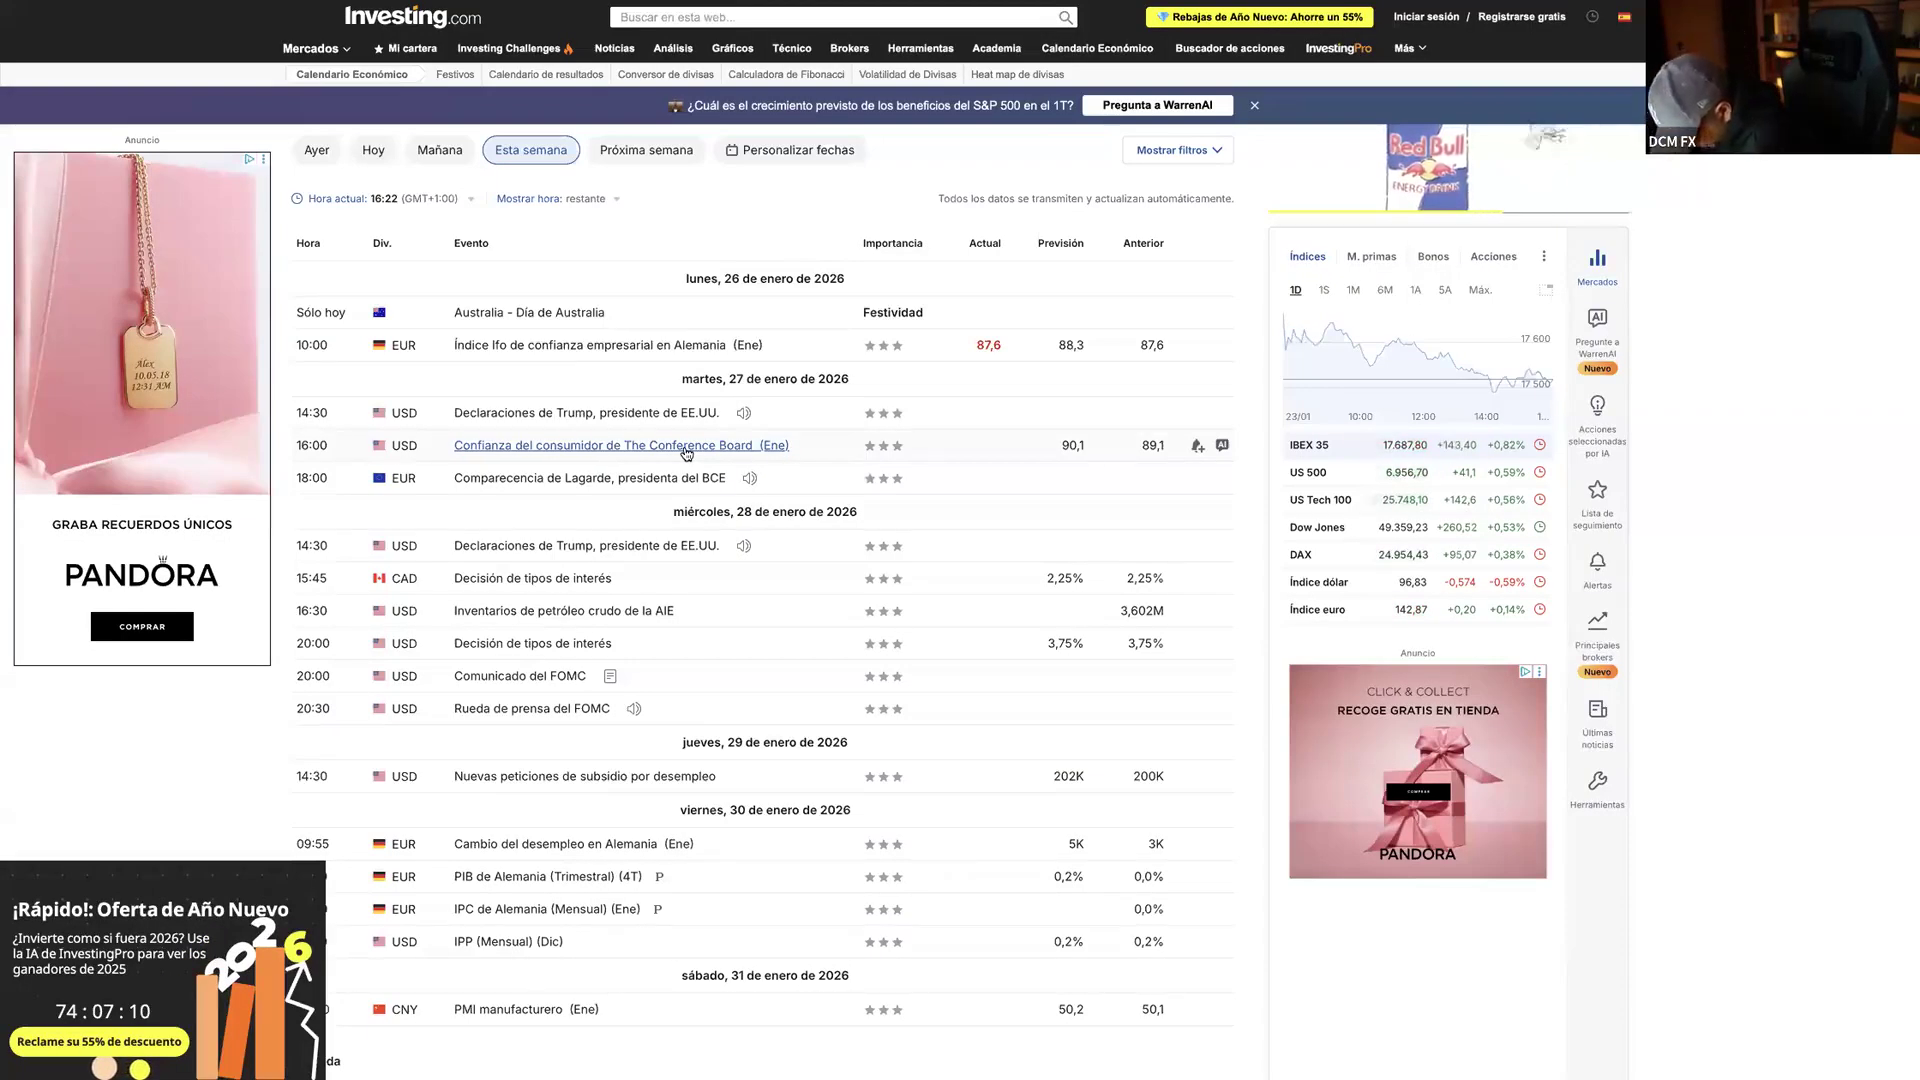
Task: Open Alertas bell icon in sidebar
Action: click(x=1597, y=563)
